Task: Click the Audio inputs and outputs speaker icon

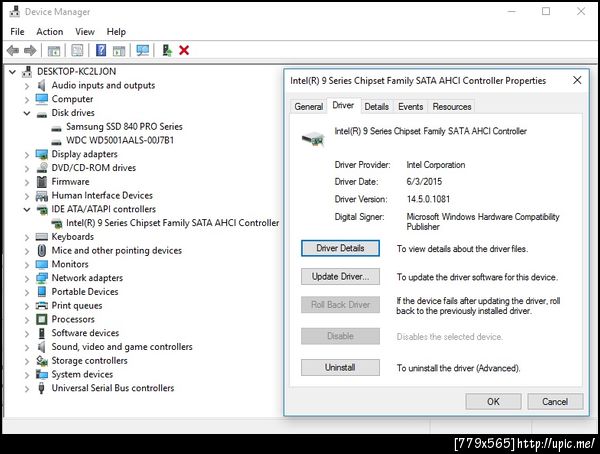Action: (41, 85)
